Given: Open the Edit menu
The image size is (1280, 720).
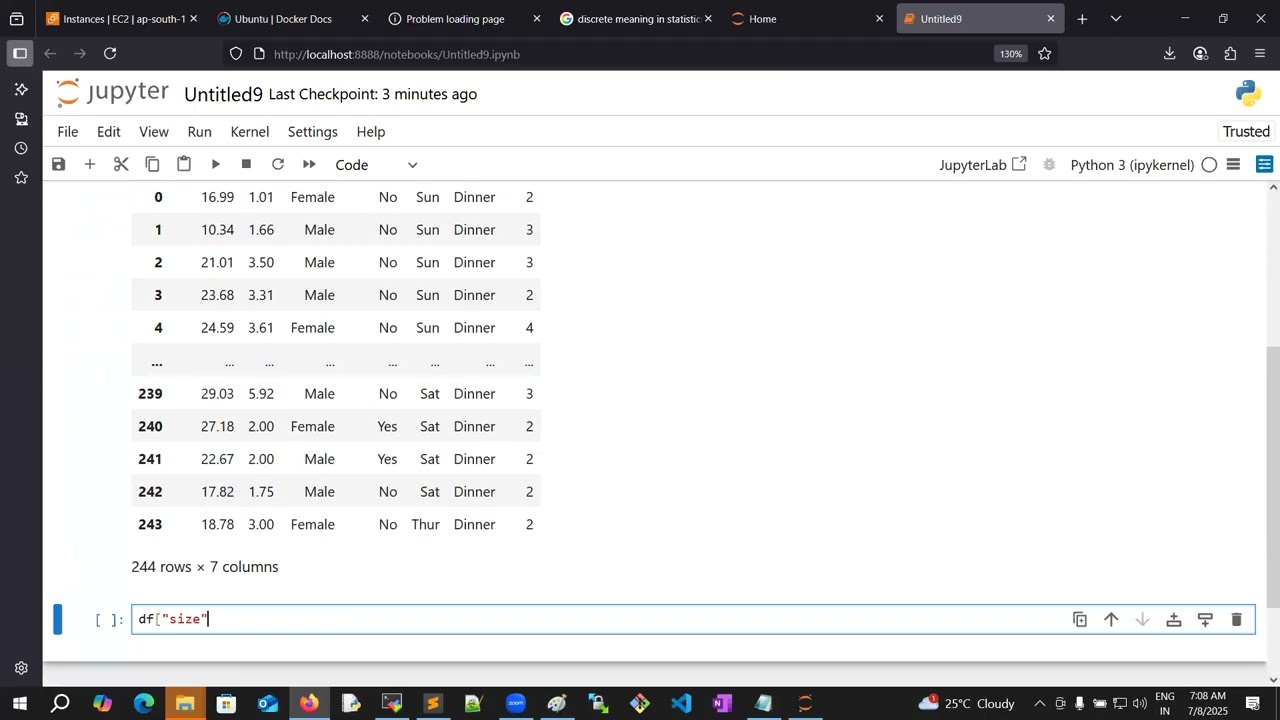Looking at the screenshot, I should [x=108, y=132].
